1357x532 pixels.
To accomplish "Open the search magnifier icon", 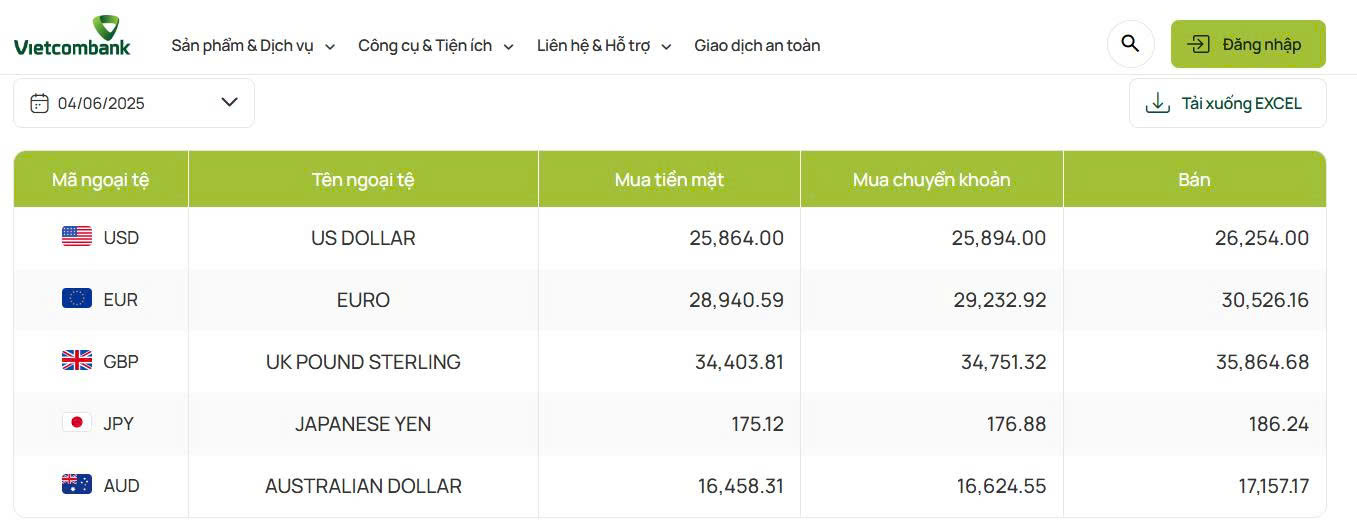I will click(x=1130, y=44).
